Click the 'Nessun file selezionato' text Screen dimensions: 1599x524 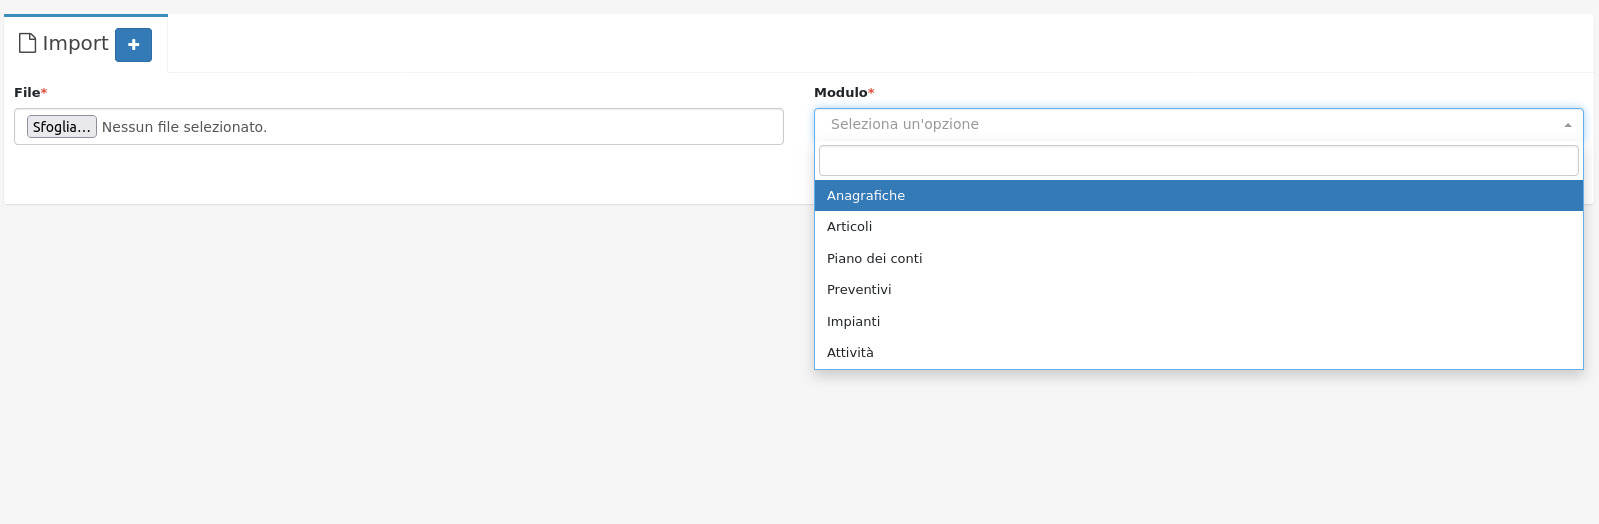pos(184,127)
